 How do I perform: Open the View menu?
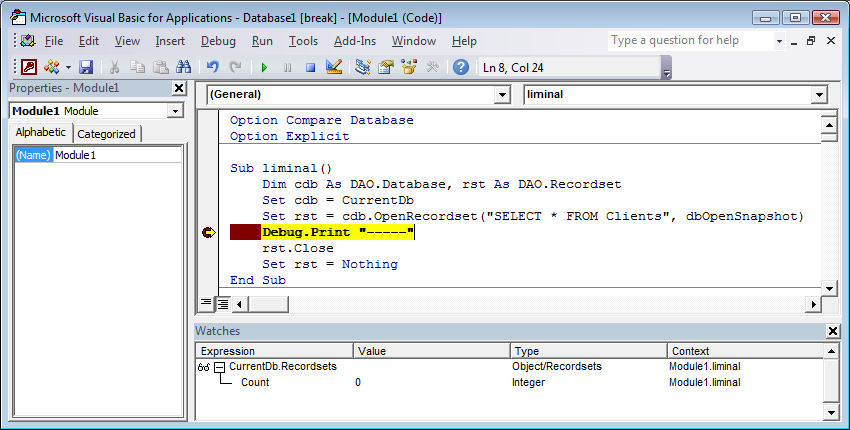coord(127,41)
